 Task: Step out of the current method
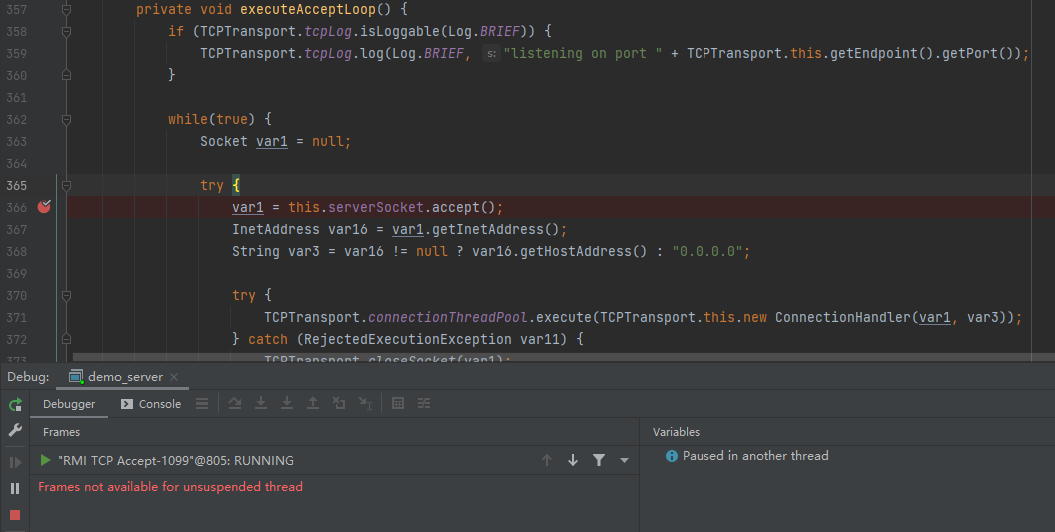(313, 404)
